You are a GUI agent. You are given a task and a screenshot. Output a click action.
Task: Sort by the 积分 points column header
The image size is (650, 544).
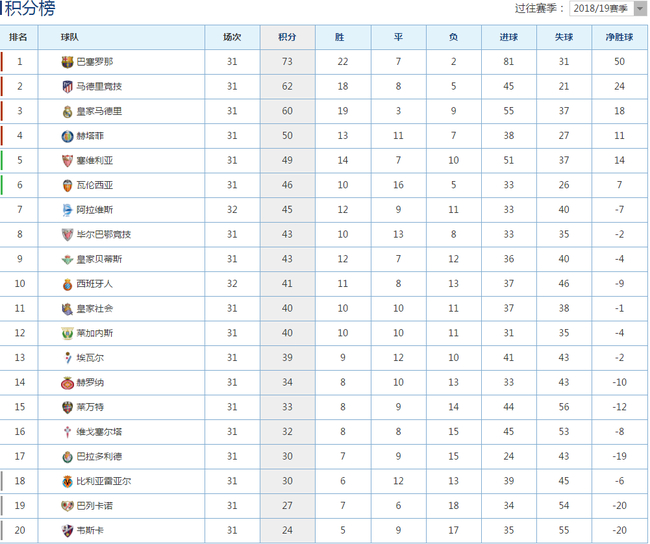[287, 37]
